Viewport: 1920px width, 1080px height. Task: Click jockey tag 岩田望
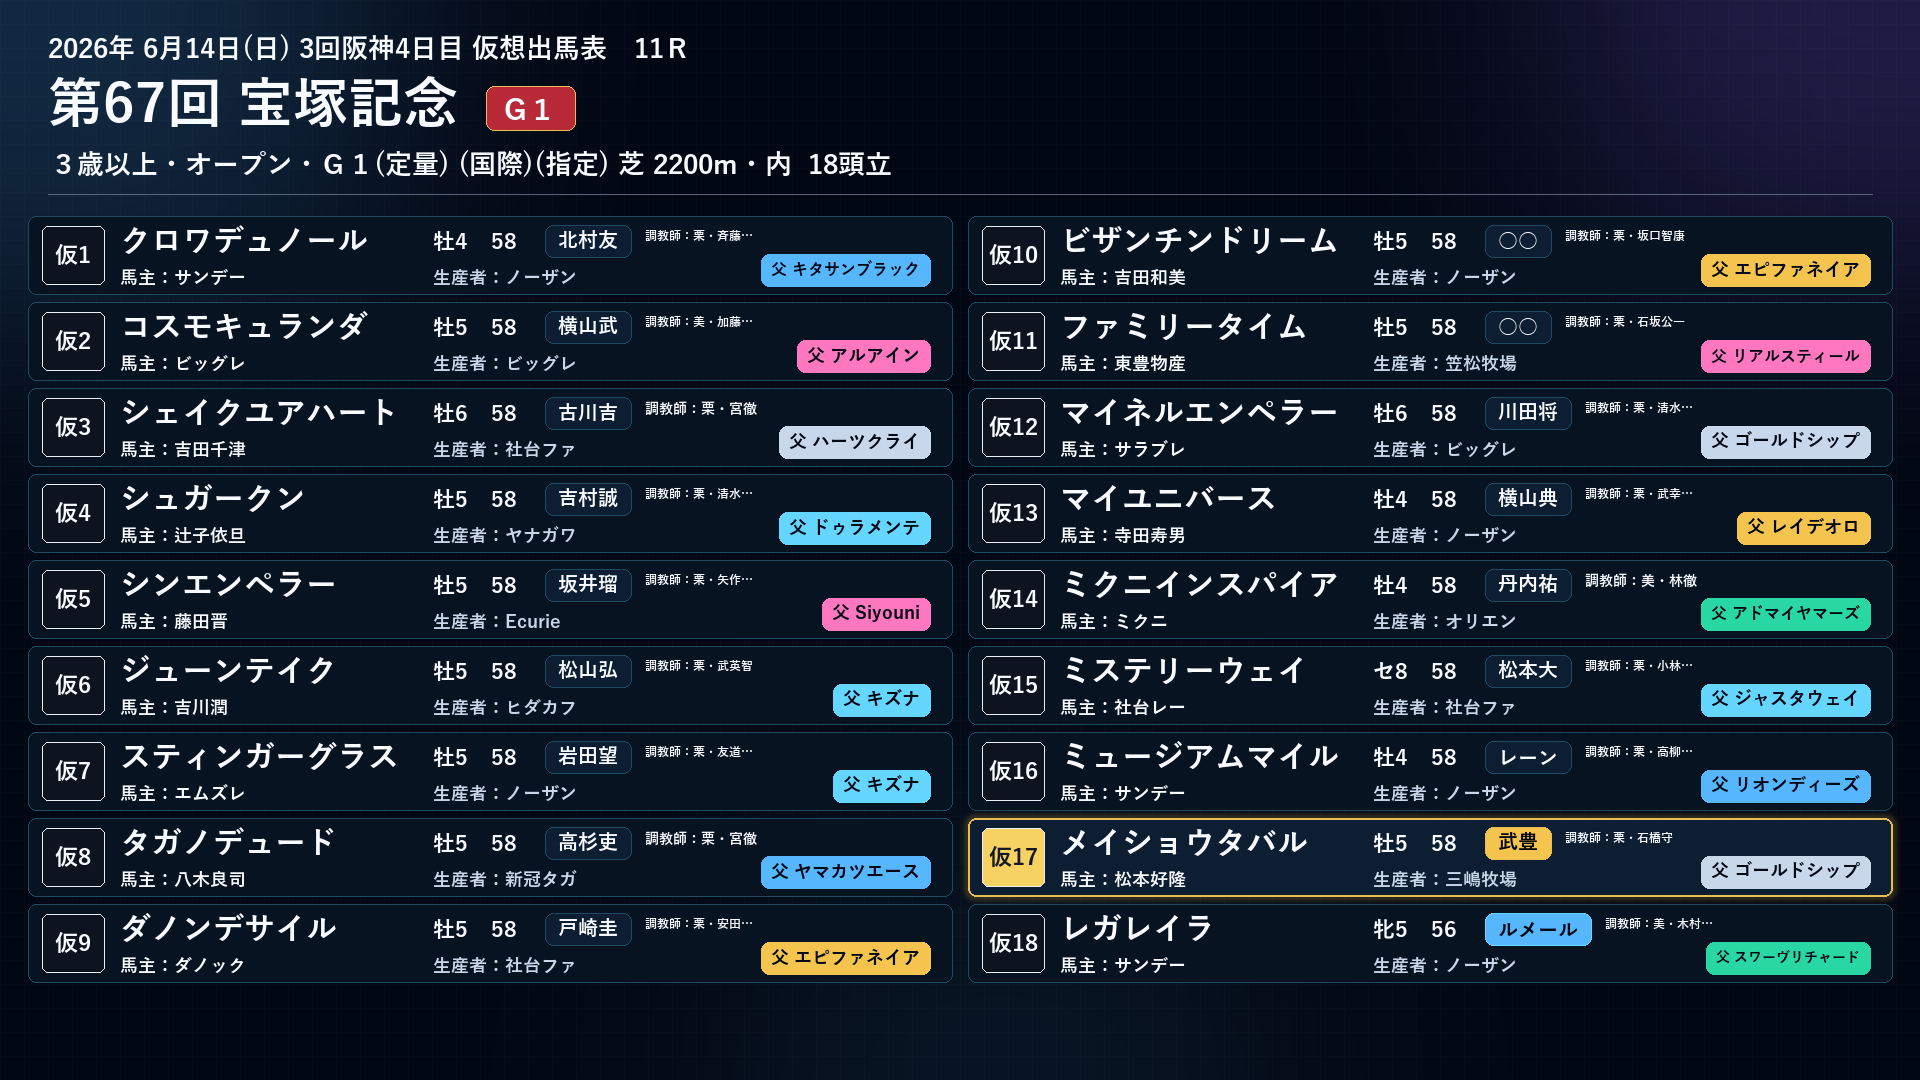point(588,757)
